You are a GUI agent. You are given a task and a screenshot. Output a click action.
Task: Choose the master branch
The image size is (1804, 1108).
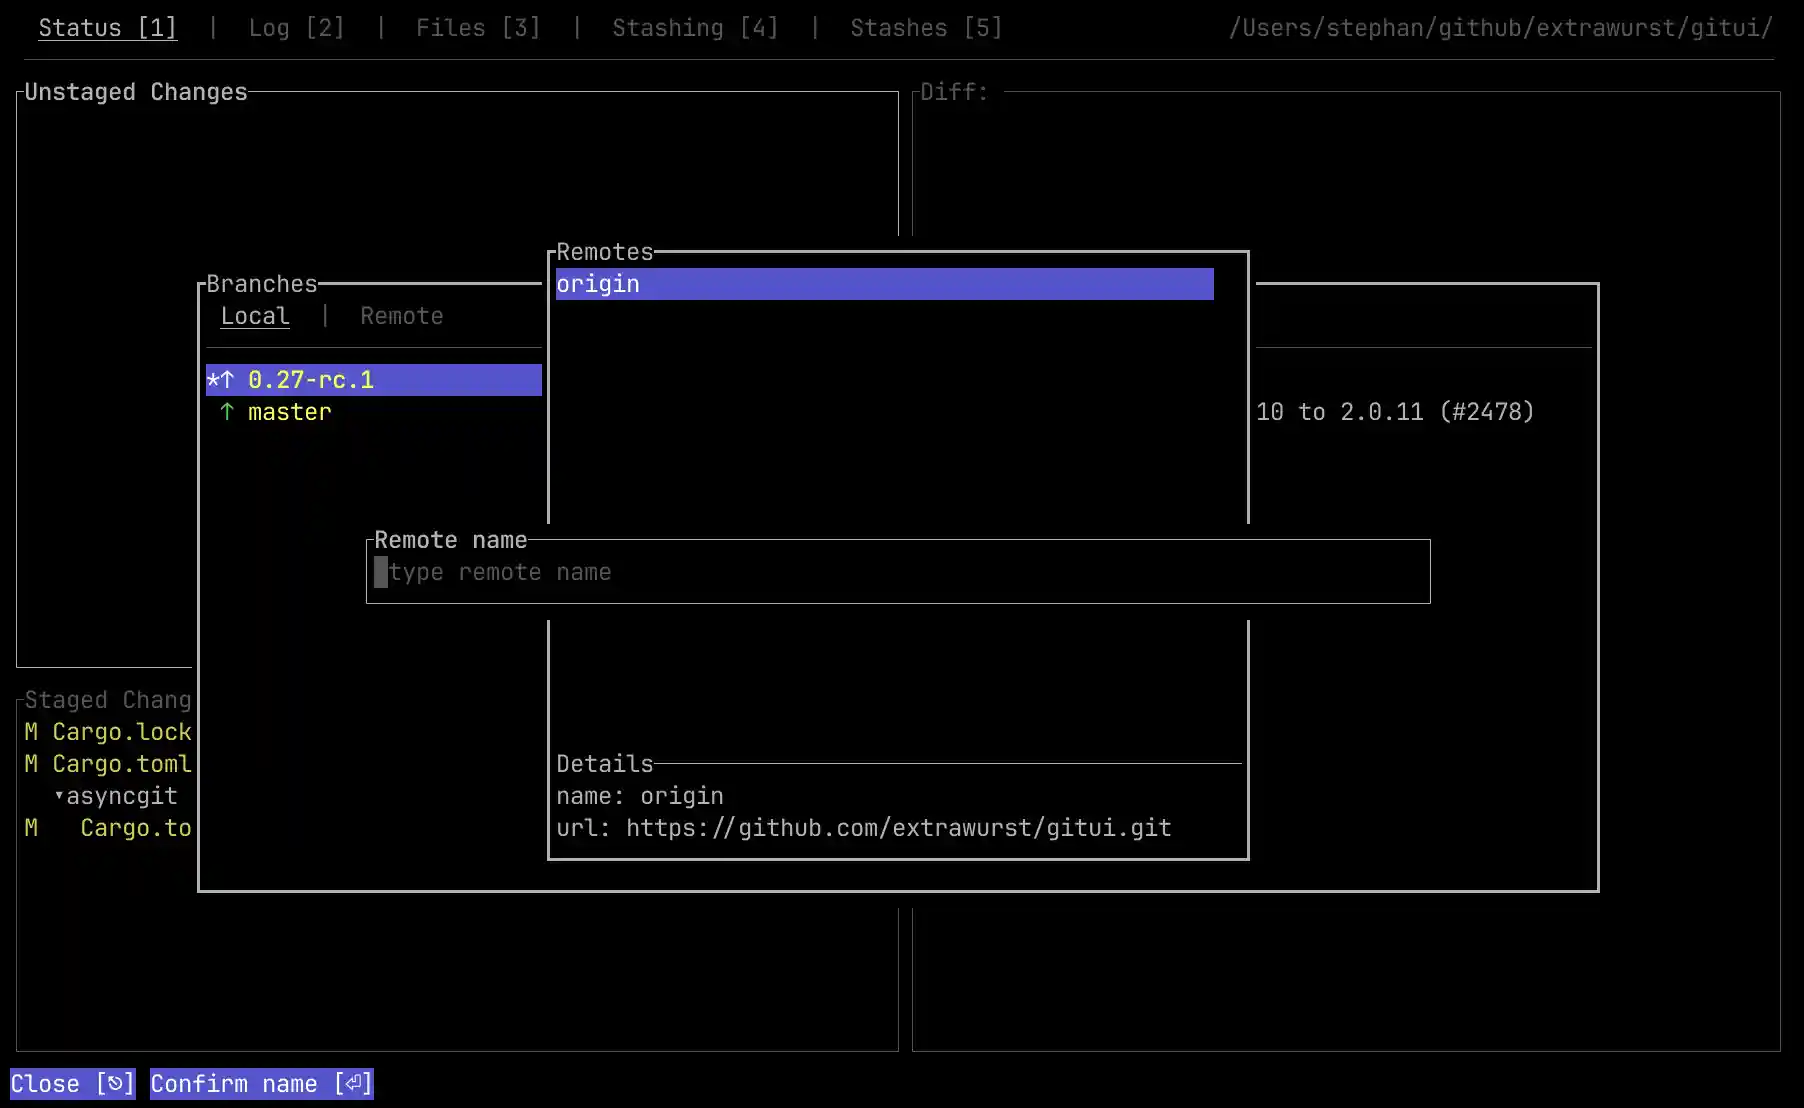(x=289, y=412)
